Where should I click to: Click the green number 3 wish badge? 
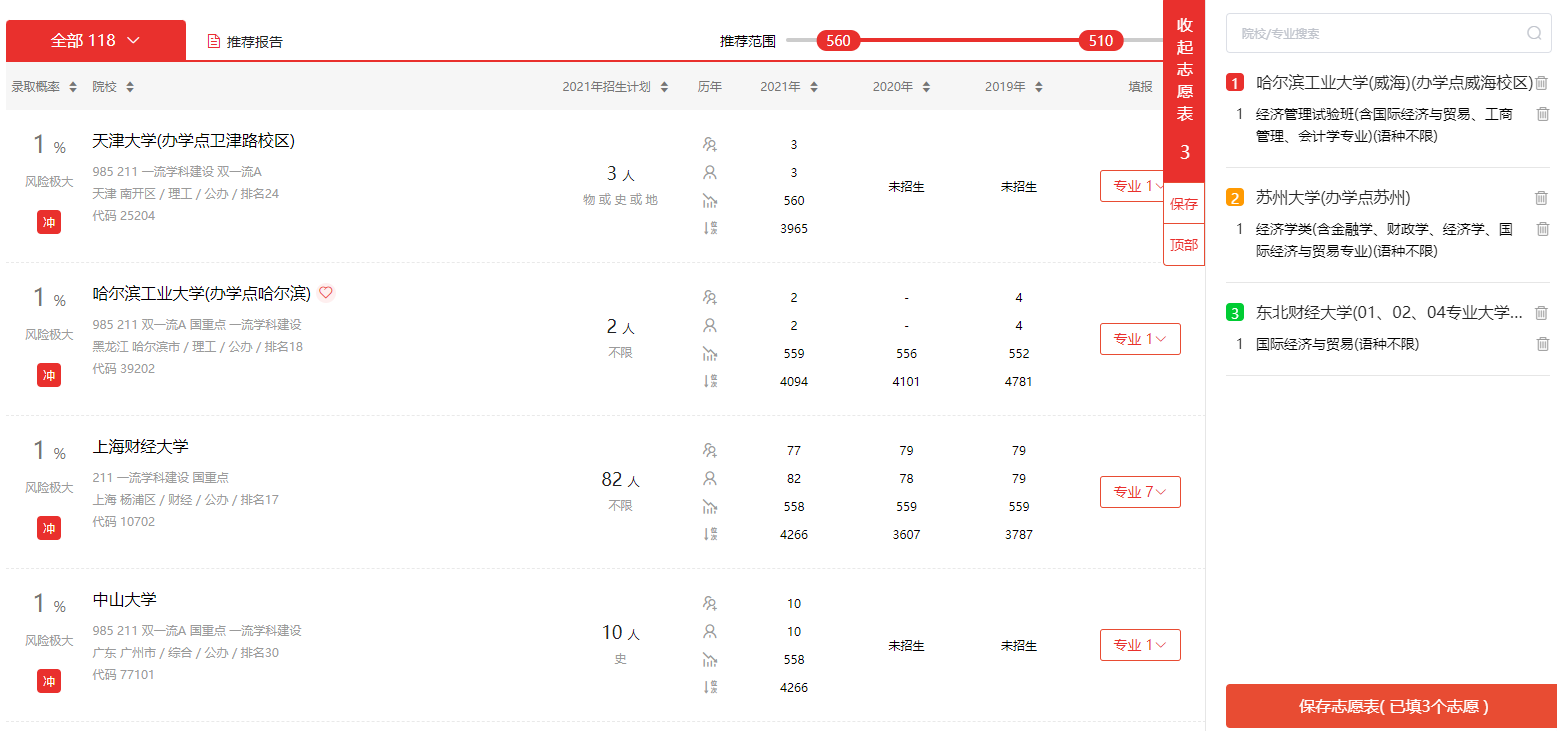(1235, 313)
